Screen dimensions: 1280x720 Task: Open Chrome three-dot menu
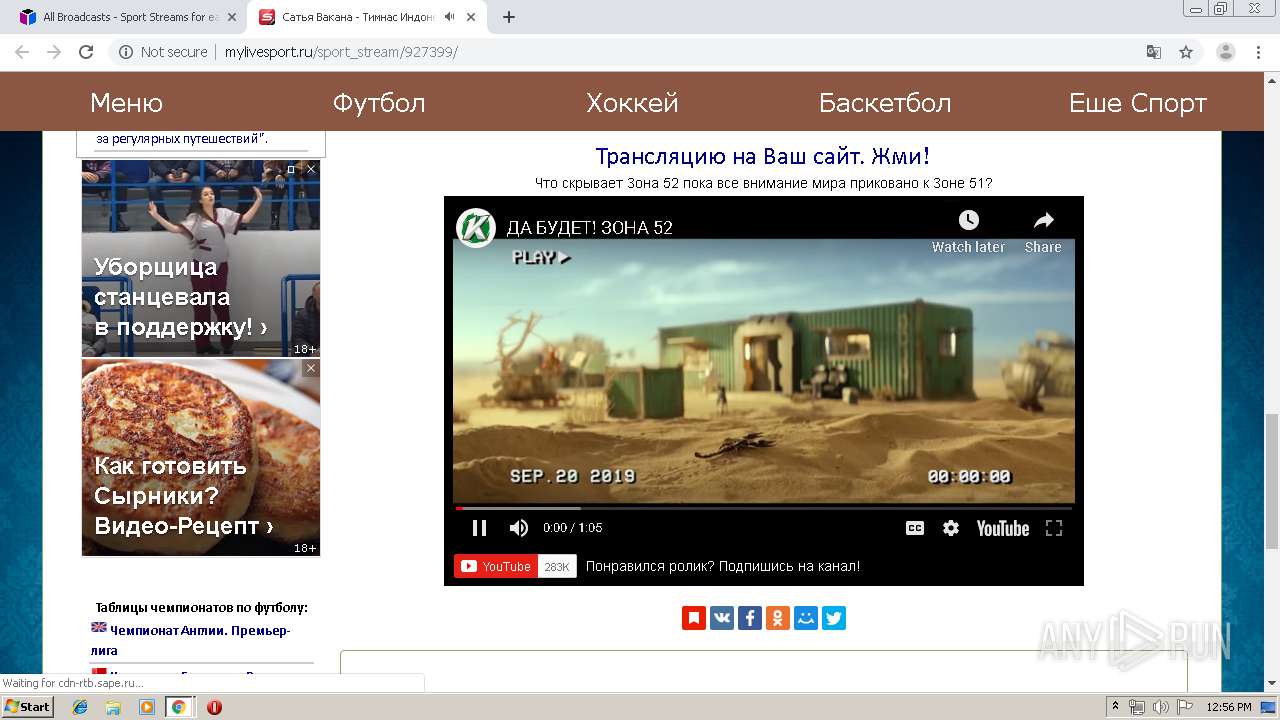(x=1258, y=52)
